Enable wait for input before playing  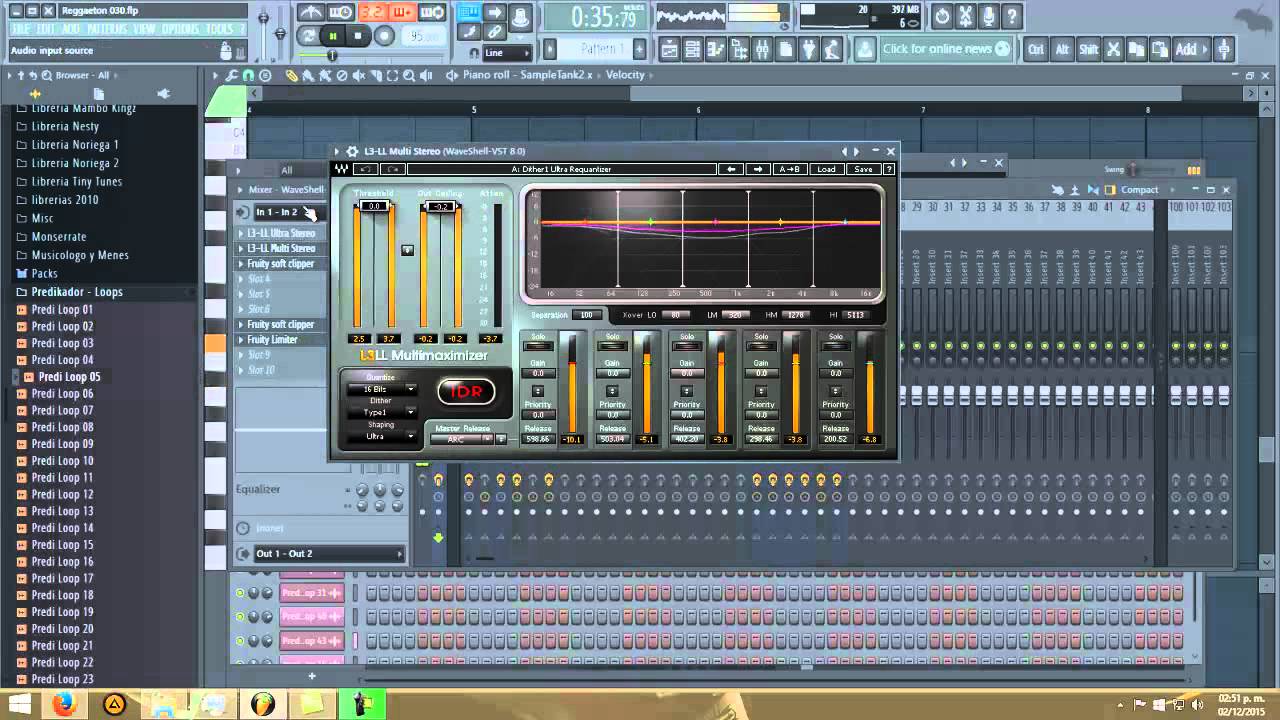click(341, 13)
